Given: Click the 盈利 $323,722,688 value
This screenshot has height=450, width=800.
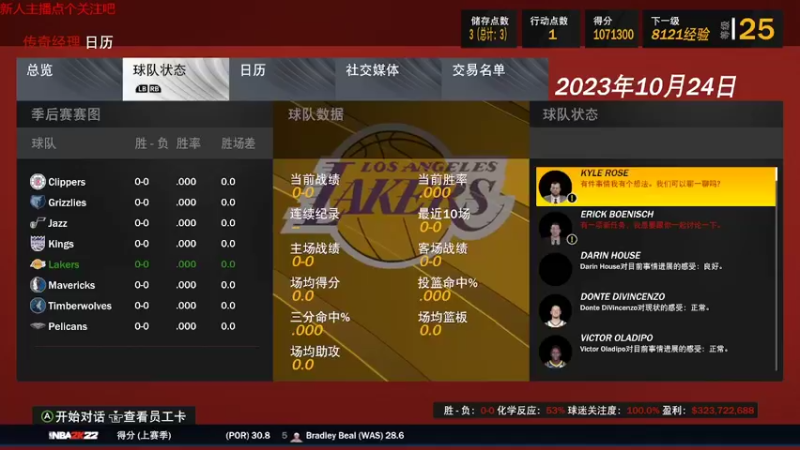Looking at the screenshot, I should click(x=722, y=410).
